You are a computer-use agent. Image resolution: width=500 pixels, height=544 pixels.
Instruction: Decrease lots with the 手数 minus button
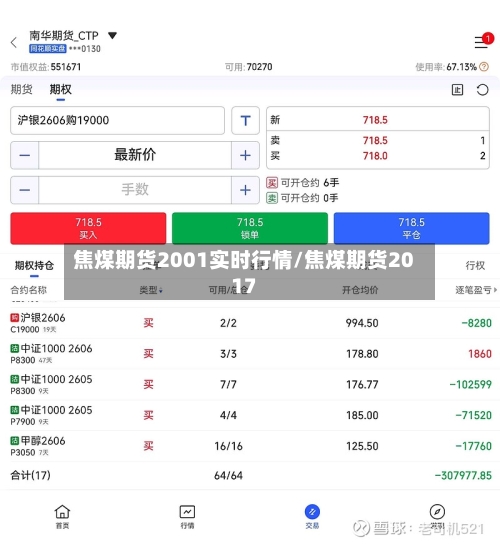point(25,190)
